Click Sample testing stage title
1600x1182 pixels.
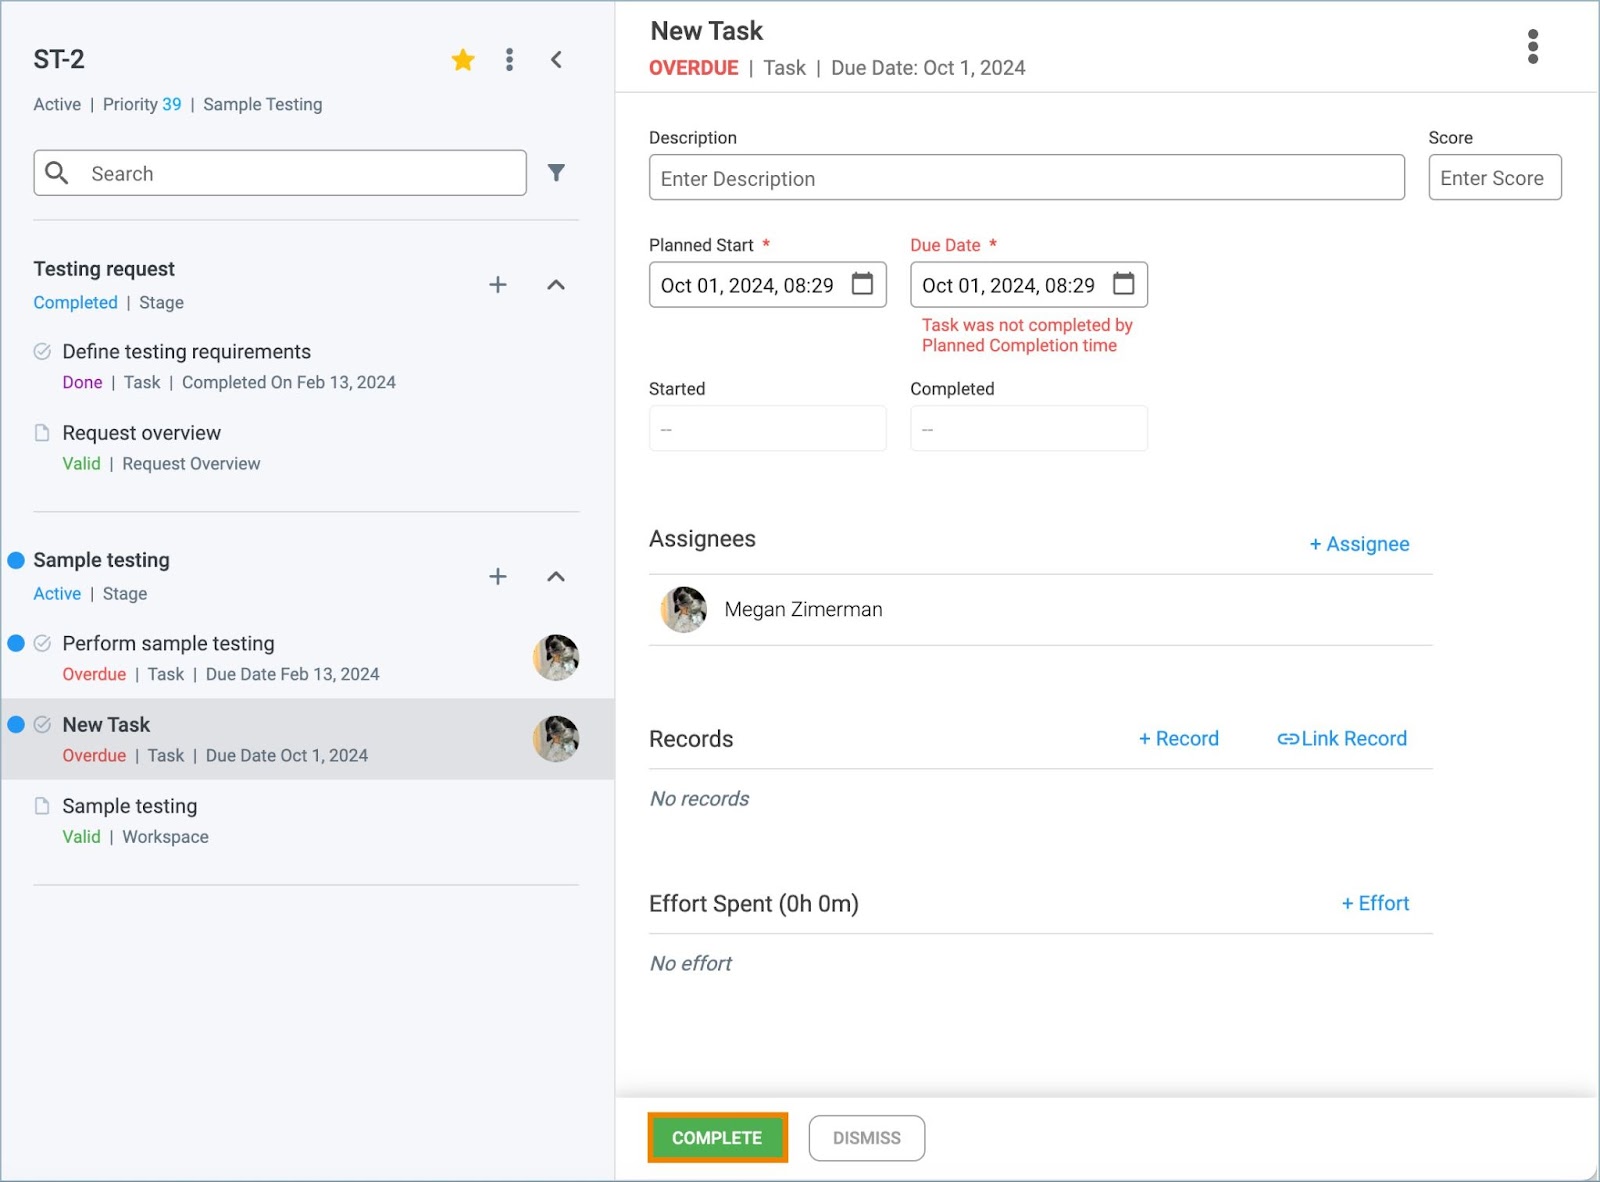pyautogui.click(x=101, y=560)
